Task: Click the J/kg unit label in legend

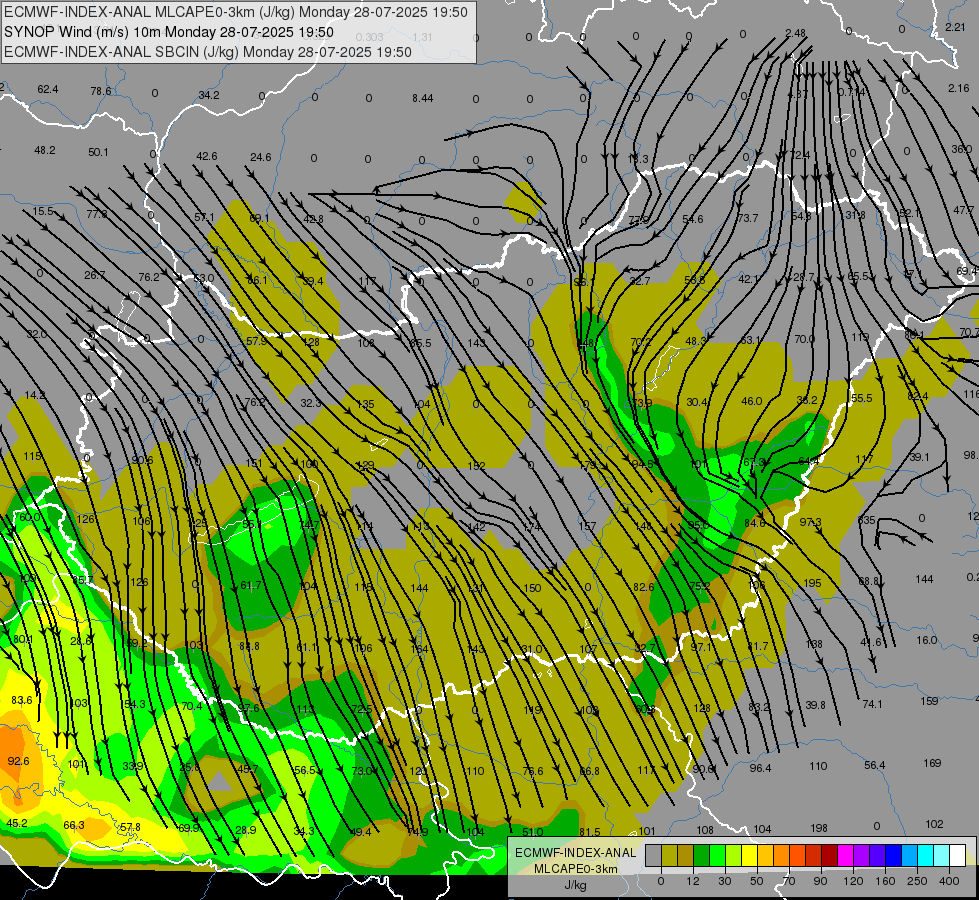Action: pos(575,885)
